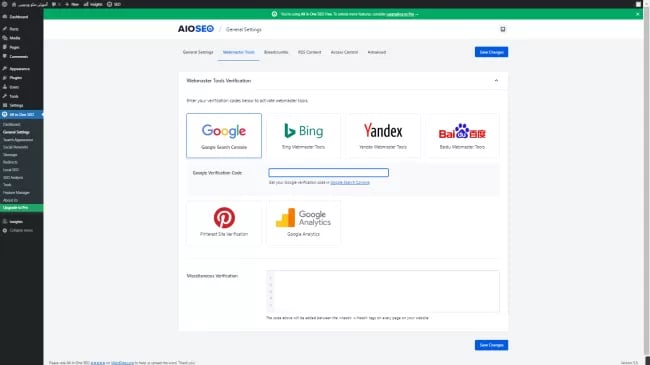The image size is (650, 365).
Task: Dismiss the green upgrade notice banner
Action: click(x=638, y=14)
